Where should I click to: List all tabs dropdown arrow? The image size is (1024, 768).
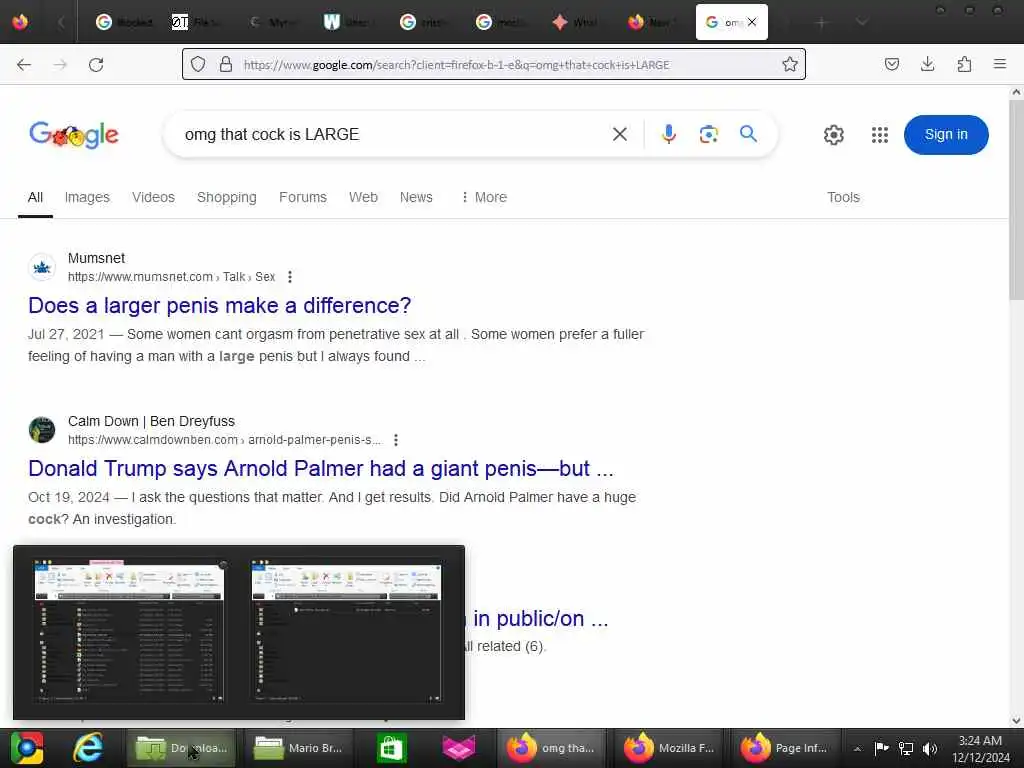(862, 22)
